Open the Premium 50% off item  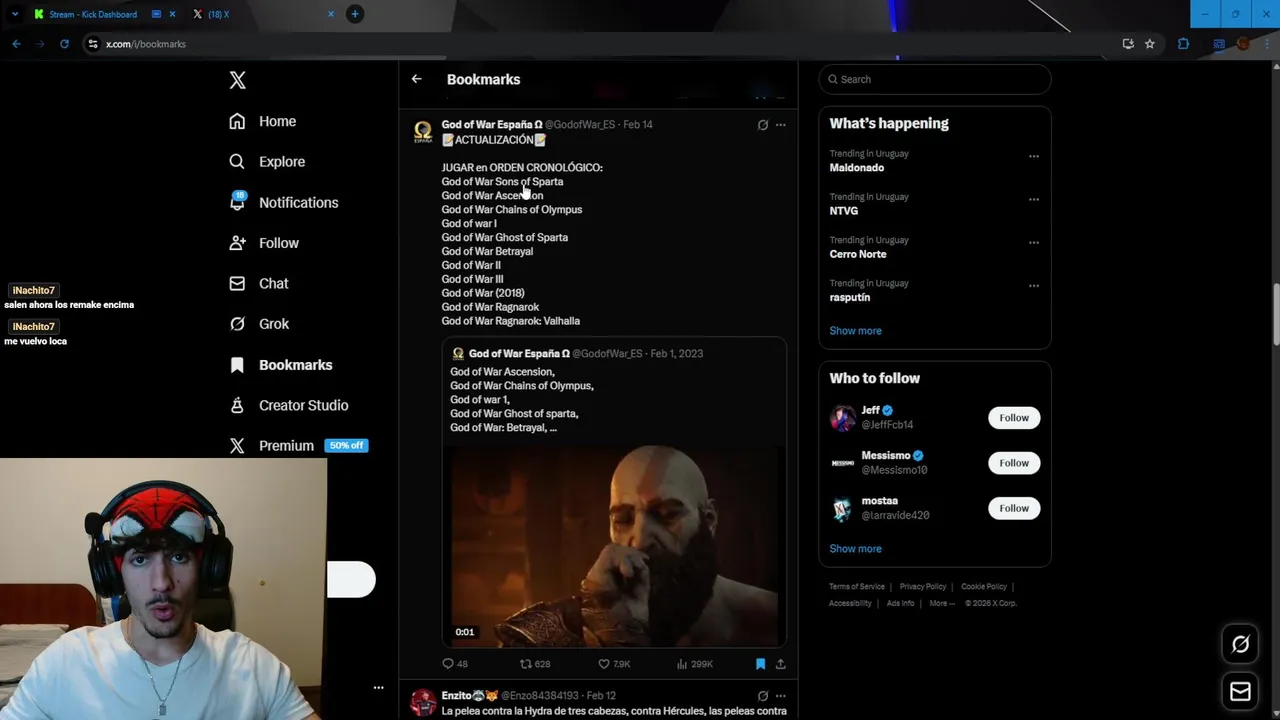pyautogui.click(x=299, y=446)
